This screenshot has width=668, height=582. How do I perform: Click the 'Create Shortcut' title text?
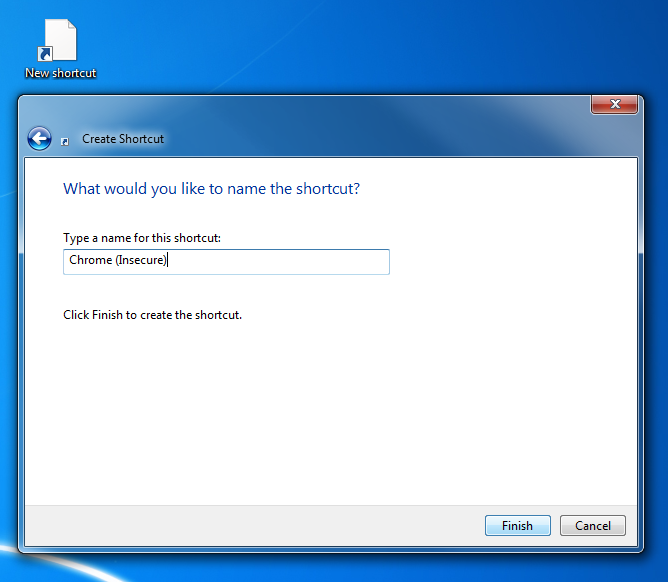pos(123,139)
